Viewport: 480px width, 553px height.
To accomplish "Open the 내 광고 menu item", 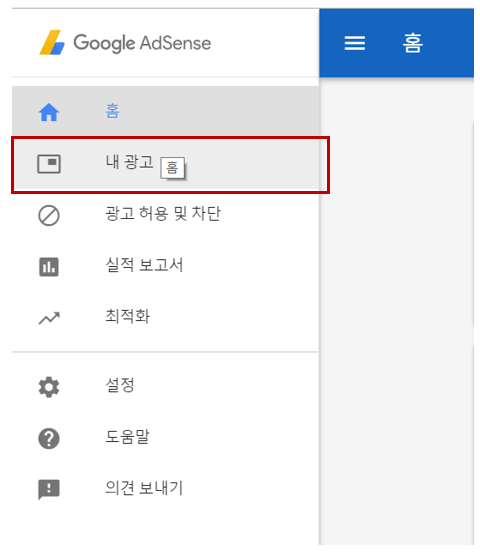I will pos(165,165).
